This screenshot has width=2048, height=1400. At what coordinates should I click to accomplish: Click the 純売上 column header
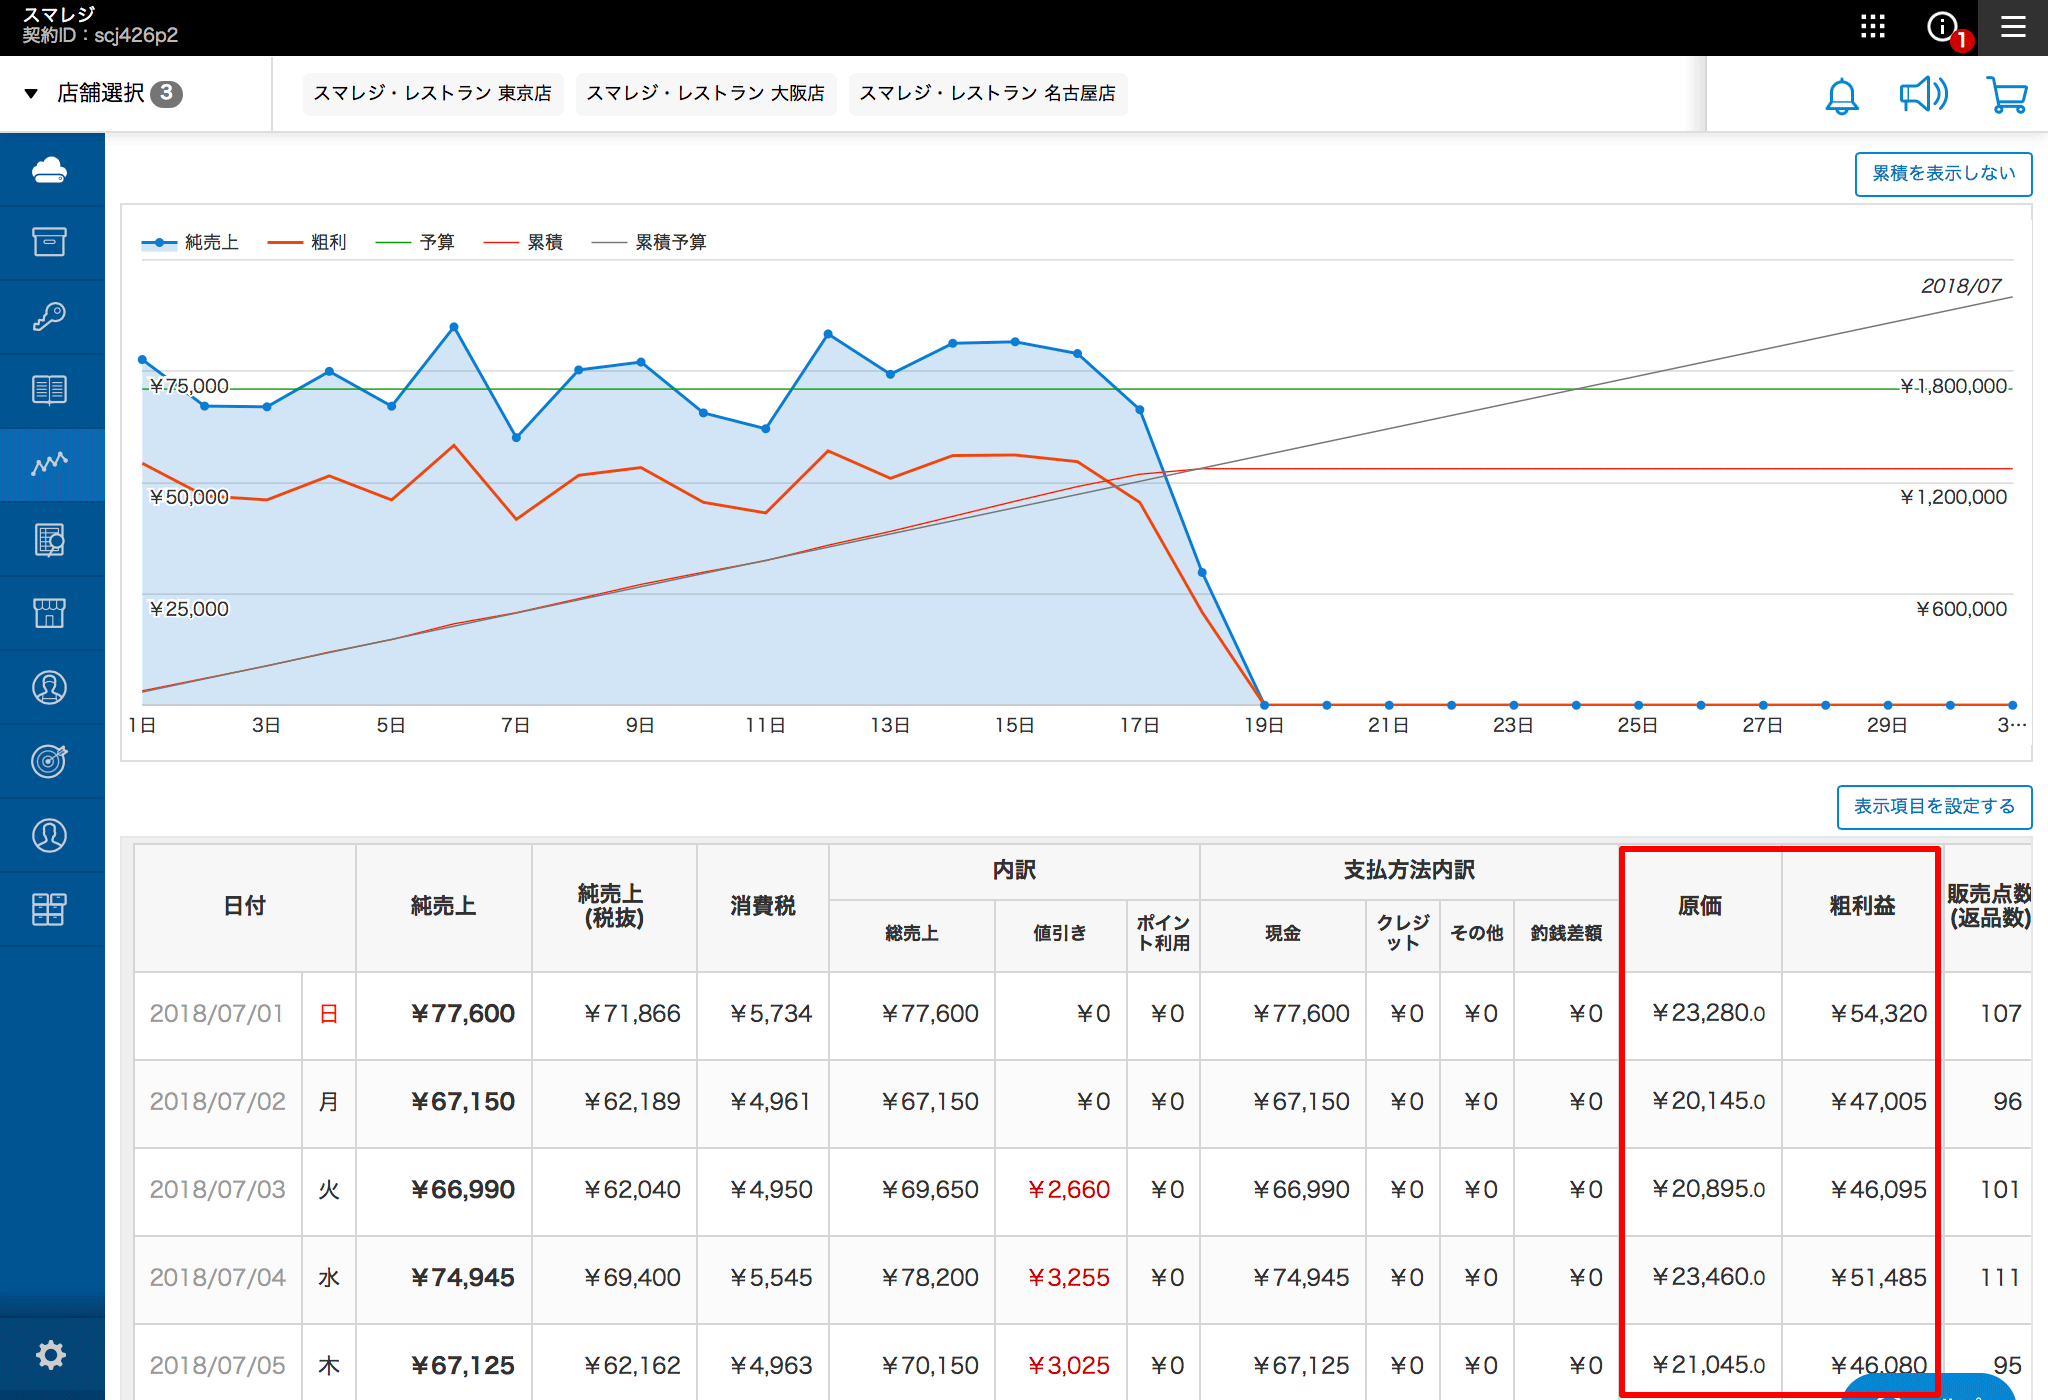[x=443, y=907]
